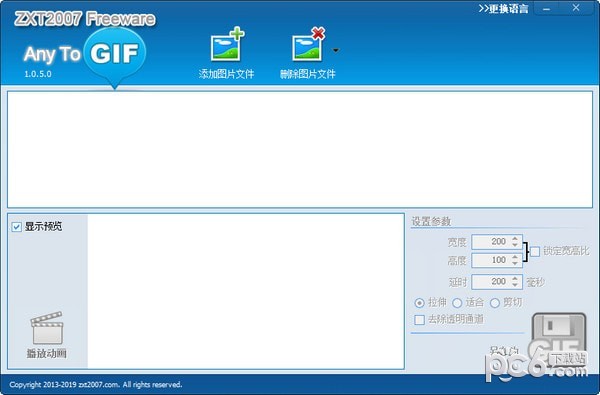The image size is (600, 395).
Task: Select the stretch radio button
Action: (x=419, y=303)
